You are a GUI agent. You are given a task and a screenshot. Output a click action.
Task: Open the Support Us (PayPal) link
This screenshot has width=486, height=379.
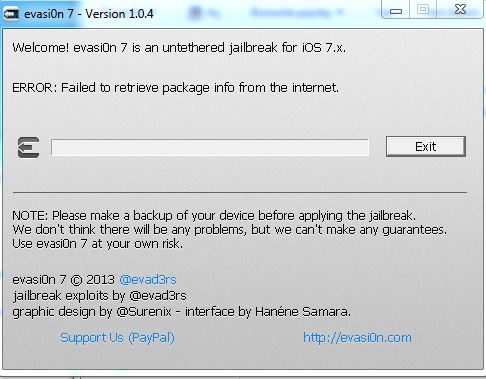click(117, 338)
